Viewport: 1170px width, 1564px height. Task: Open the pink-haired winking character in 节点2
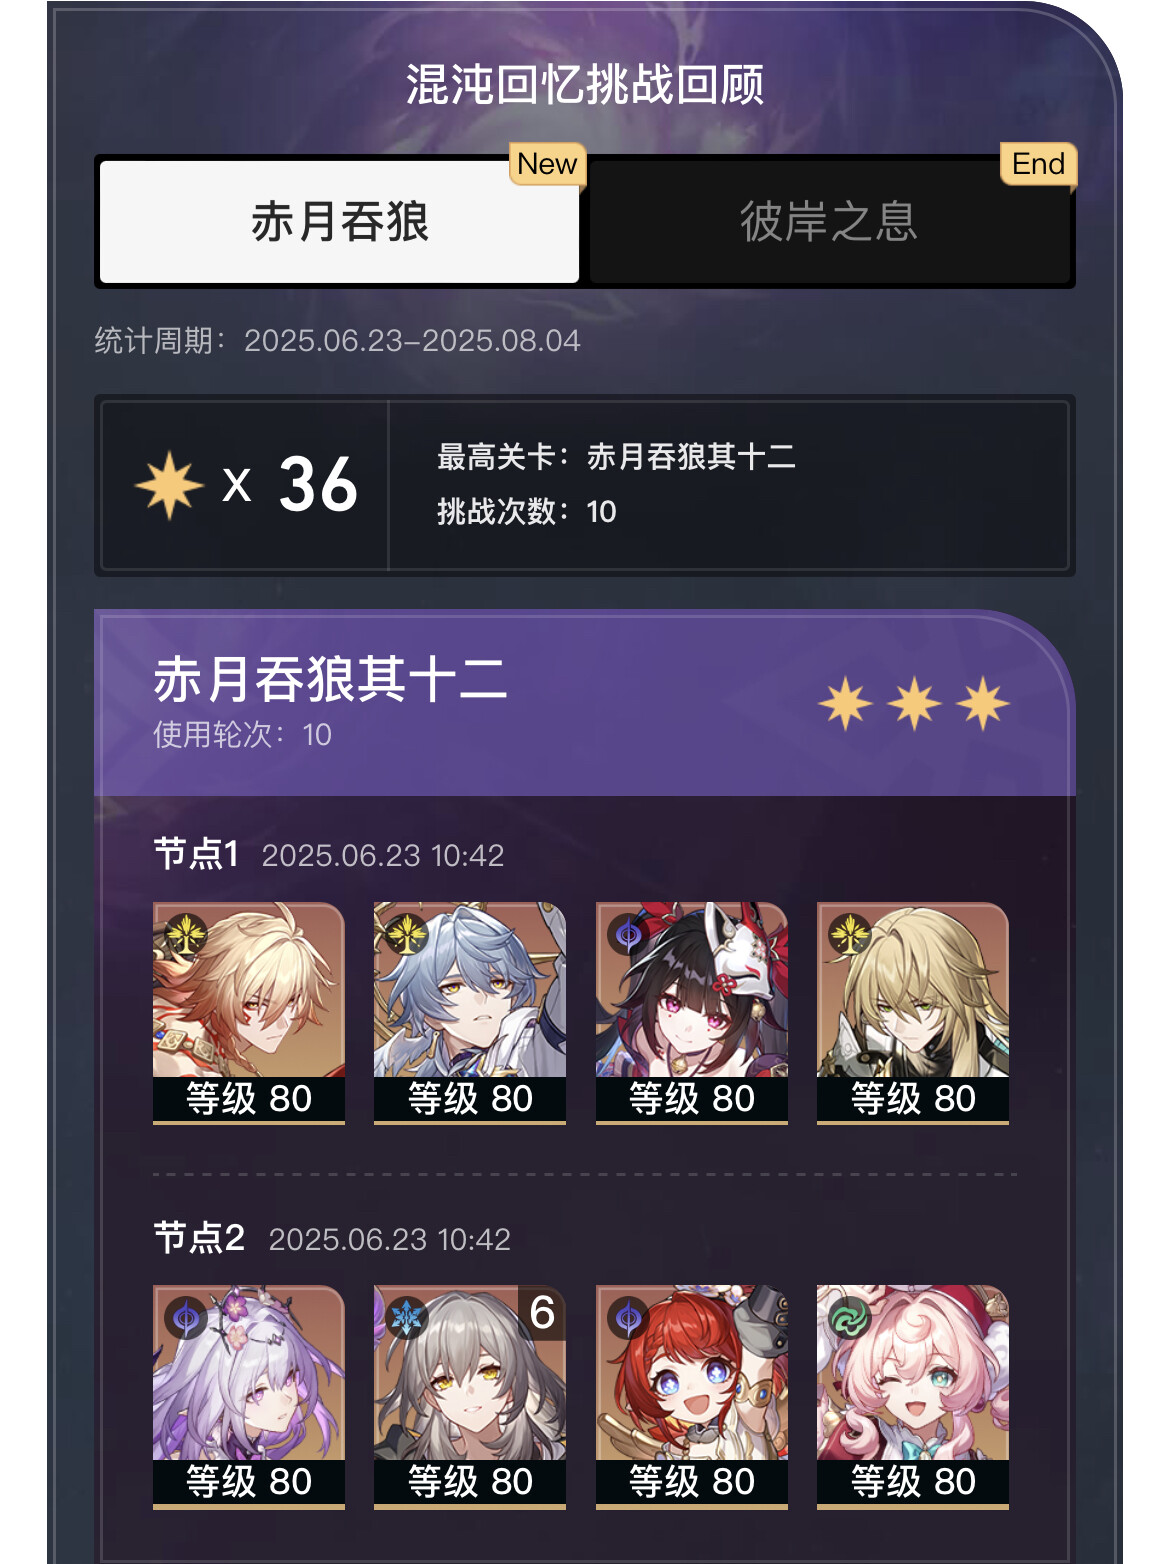(x=913, y=1397)
